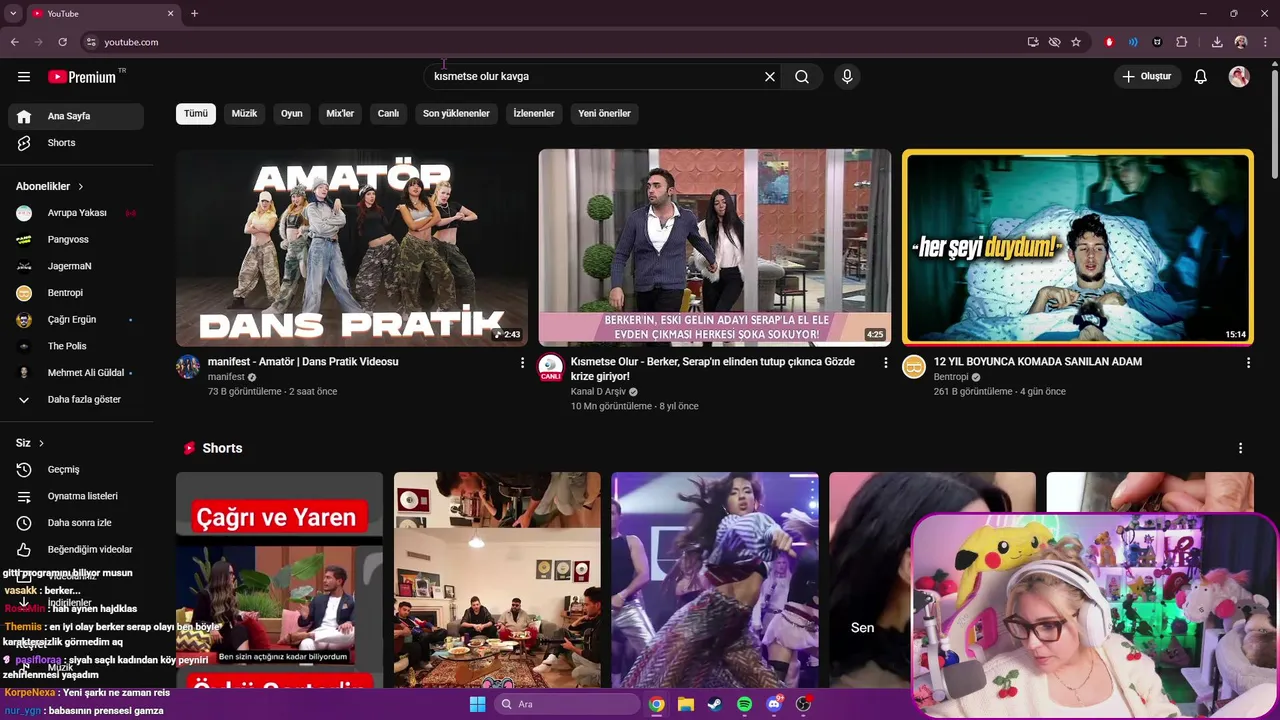Open the Windows Start menu
The image size is (1280, 720).
click(478, 704)
